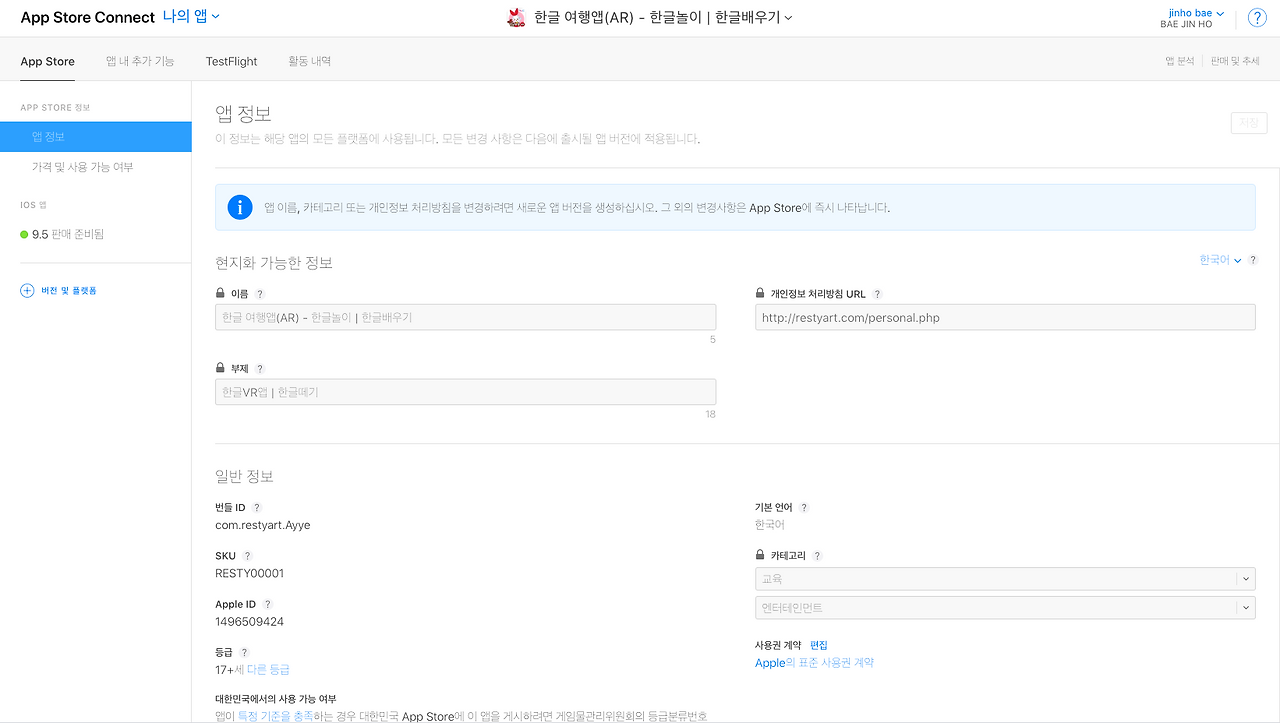Click the lock icon beside 개인정보 처리방침 URL
Screen dimensions: 1280x723
(x=760, y=294)
